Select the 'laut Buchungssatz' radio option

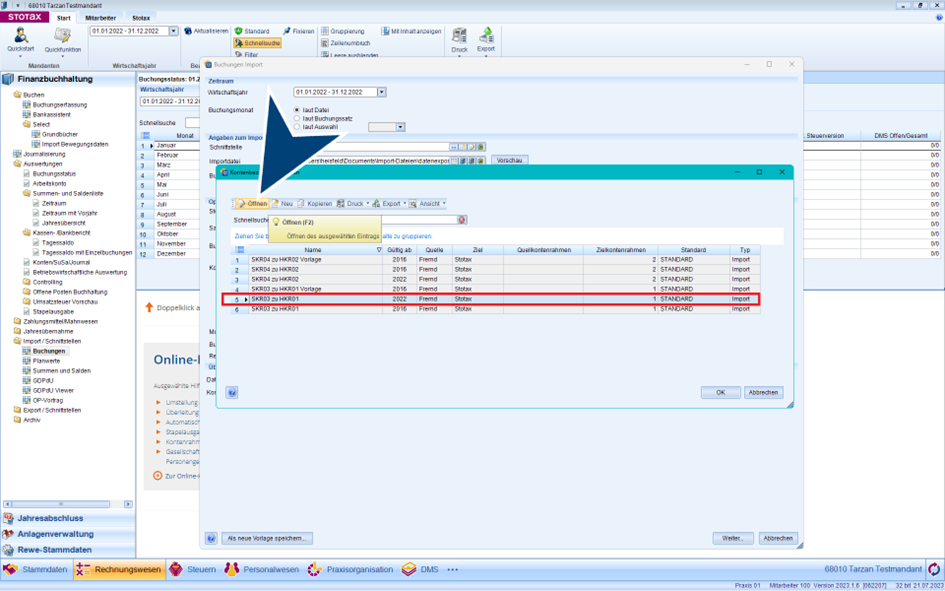pyautogui.click(x=297, y=119)
